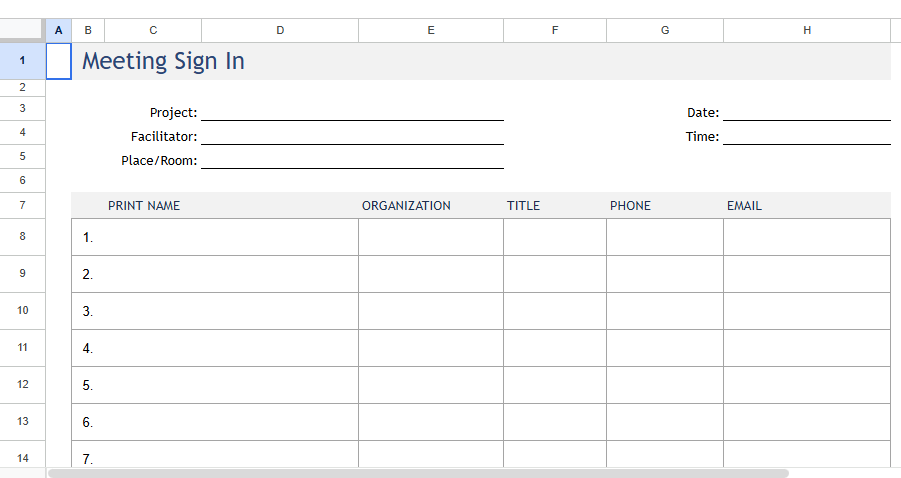
Task: Click the Project: label
Action: (173, 113)
